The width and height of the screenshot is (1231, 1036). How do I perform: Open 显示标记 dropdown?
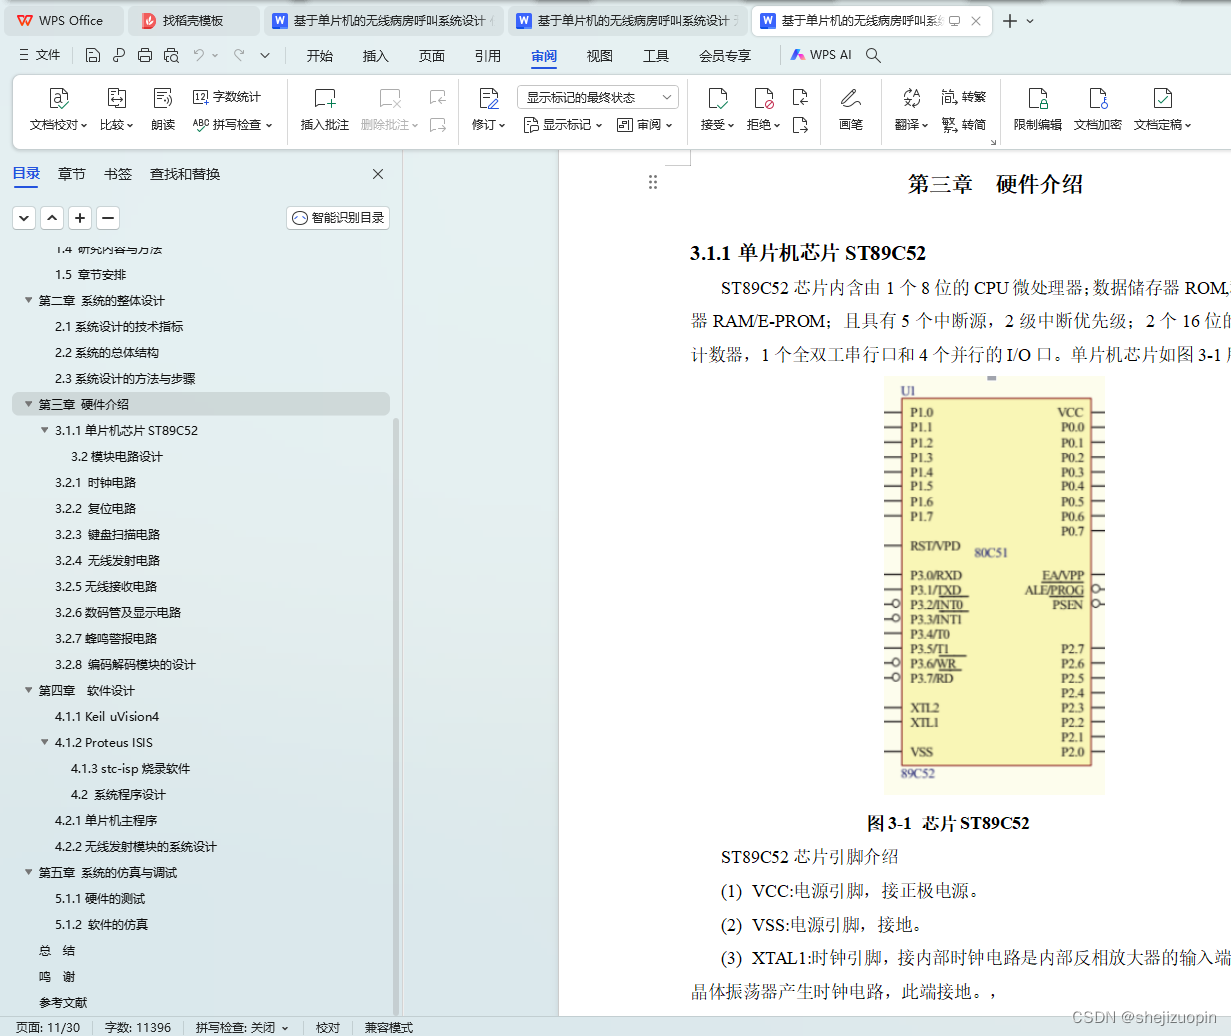pyautogui.click(x=563, y=125)
